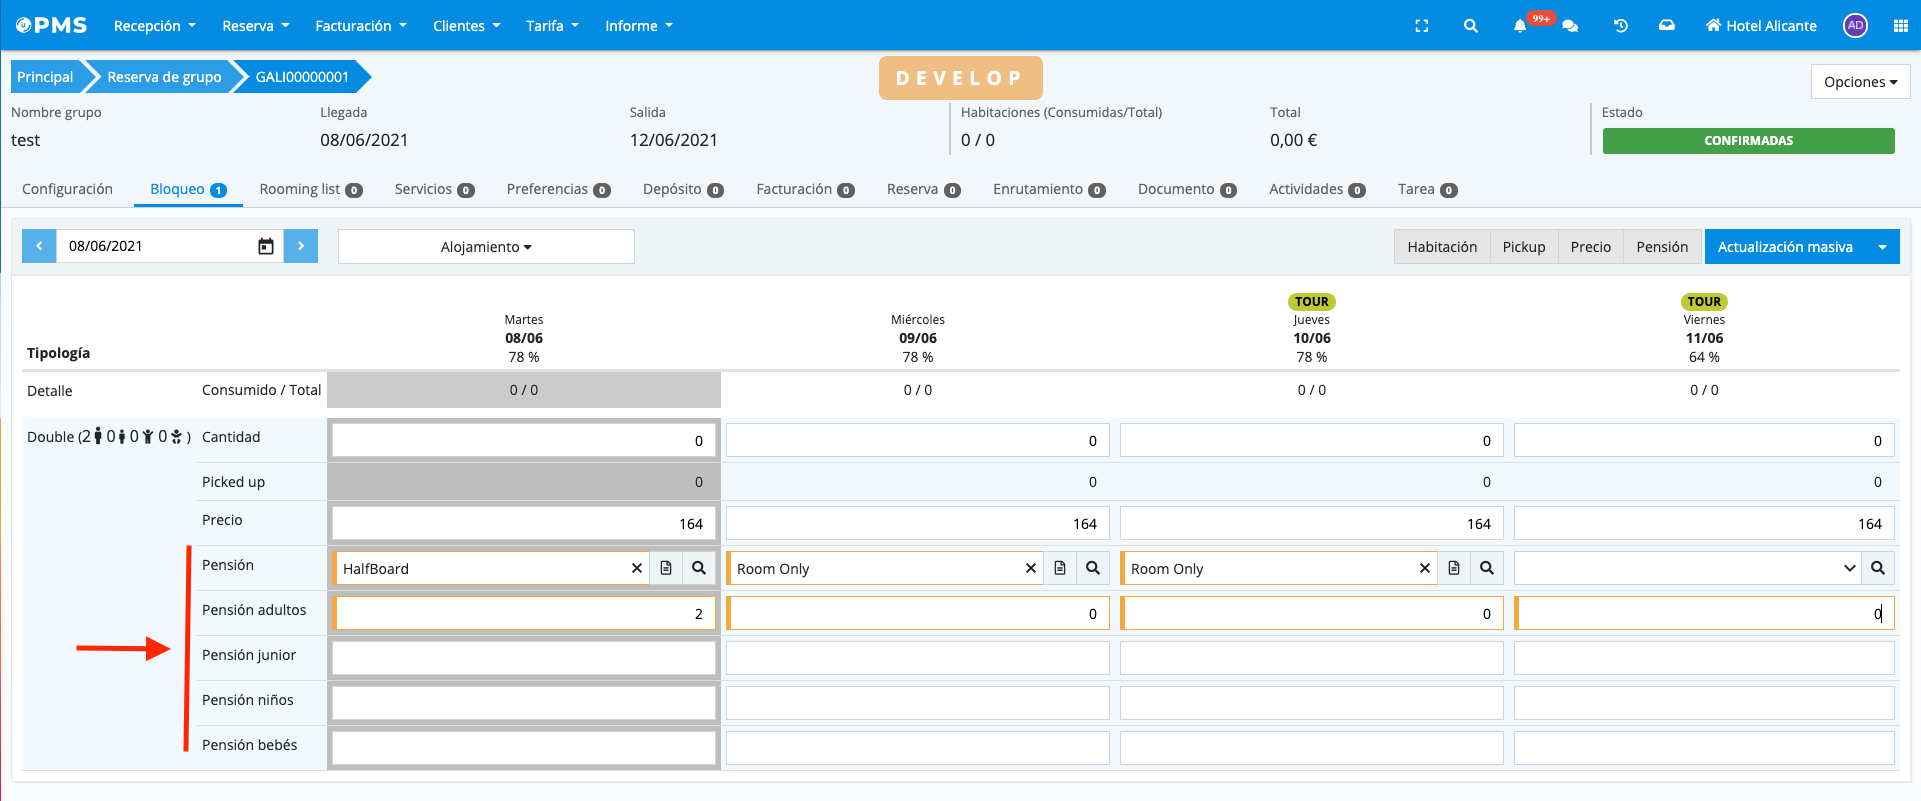Expand the Alojamiento dropdown

click(486, 247)
